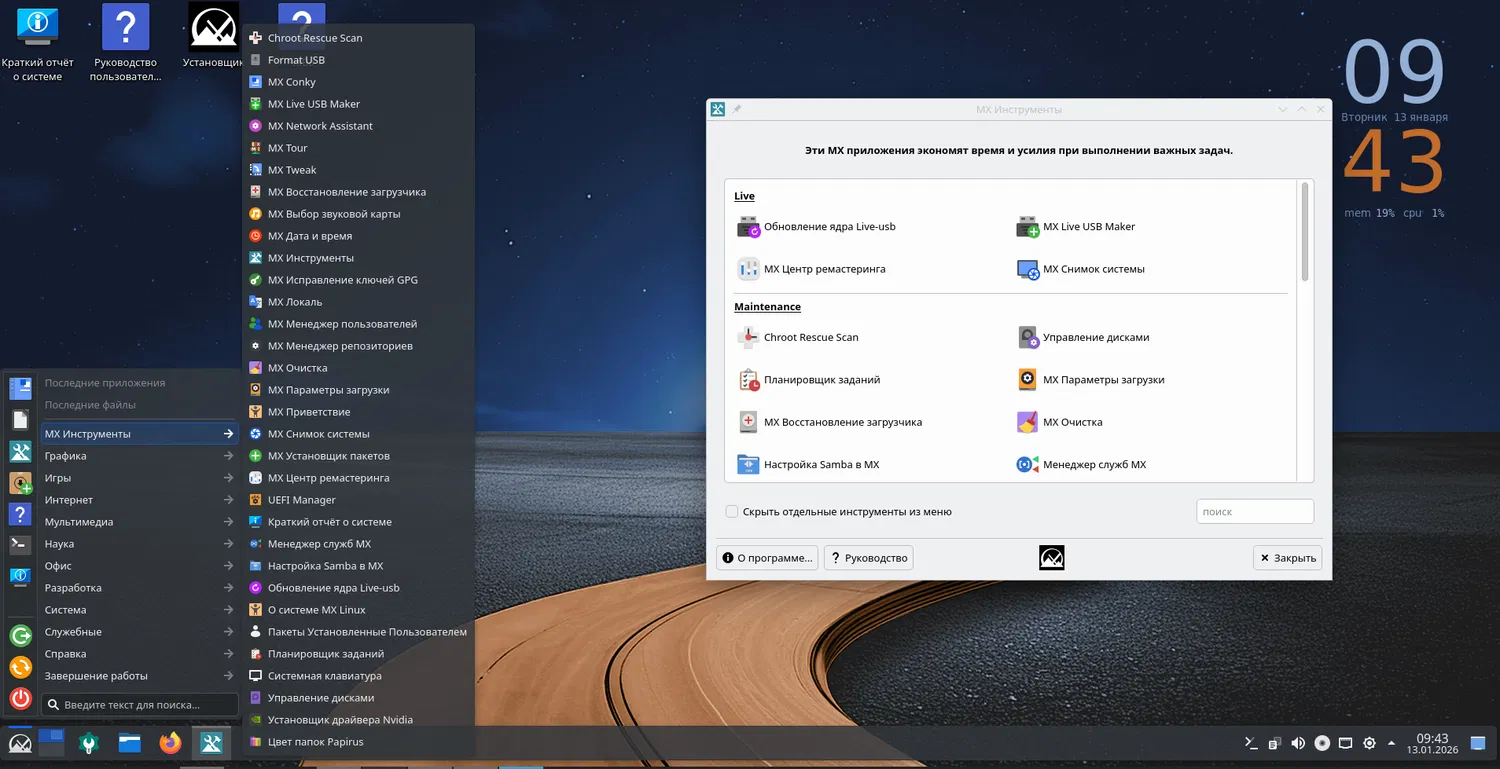Select the Служебные menu category
Viewport: 1500px width, 769px height.
(x=139, y=632)
